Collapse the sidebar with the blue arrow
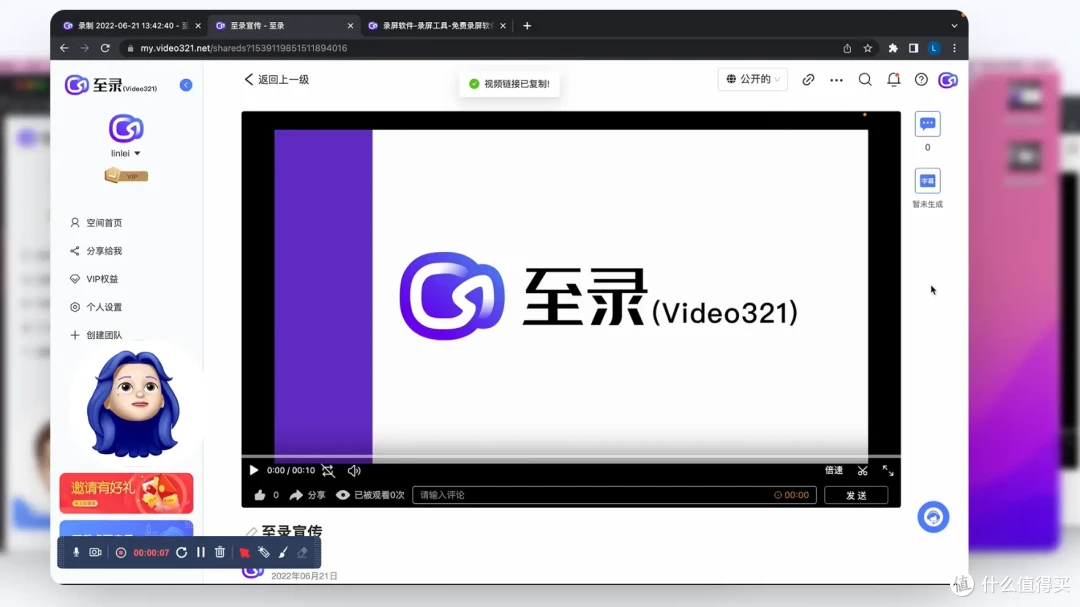The height and width of the screenshot is (607, 1080). pos(186,85)
